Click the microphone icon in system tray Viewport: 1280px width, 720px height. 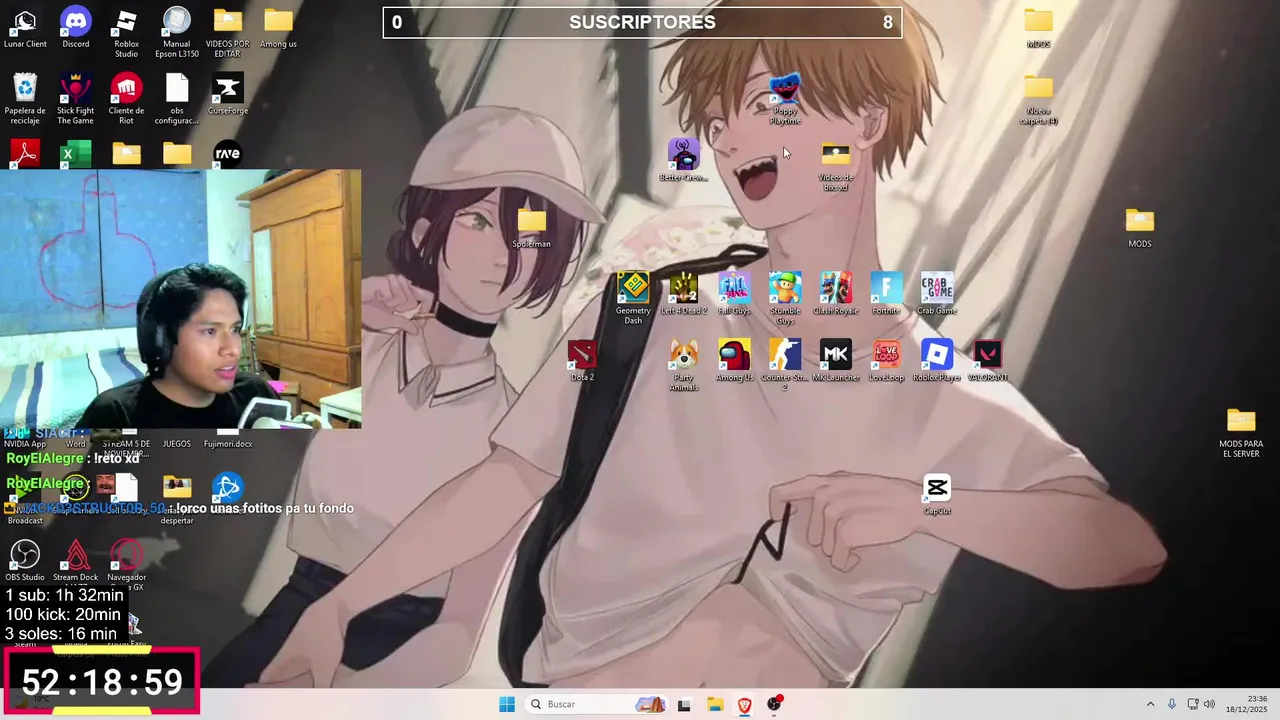[1172, 704]
